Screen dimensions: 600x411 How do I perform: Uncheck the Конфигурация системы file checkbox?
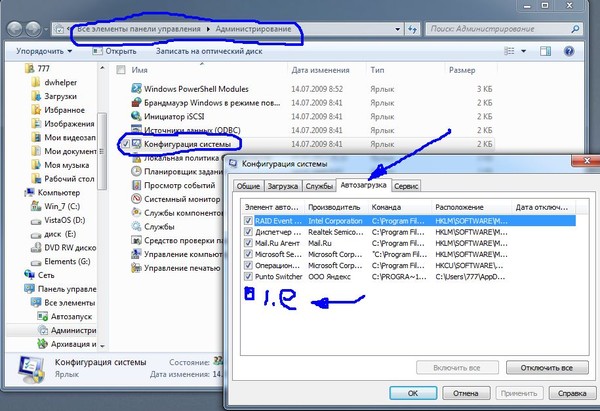pyautogui.click(x=126, y=144)
